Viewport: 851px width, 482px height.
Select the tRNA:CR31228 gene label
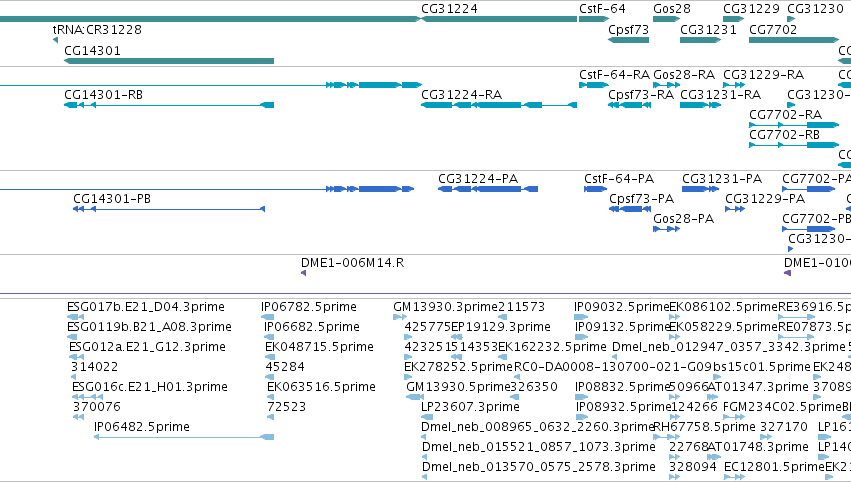pos(97,29)
